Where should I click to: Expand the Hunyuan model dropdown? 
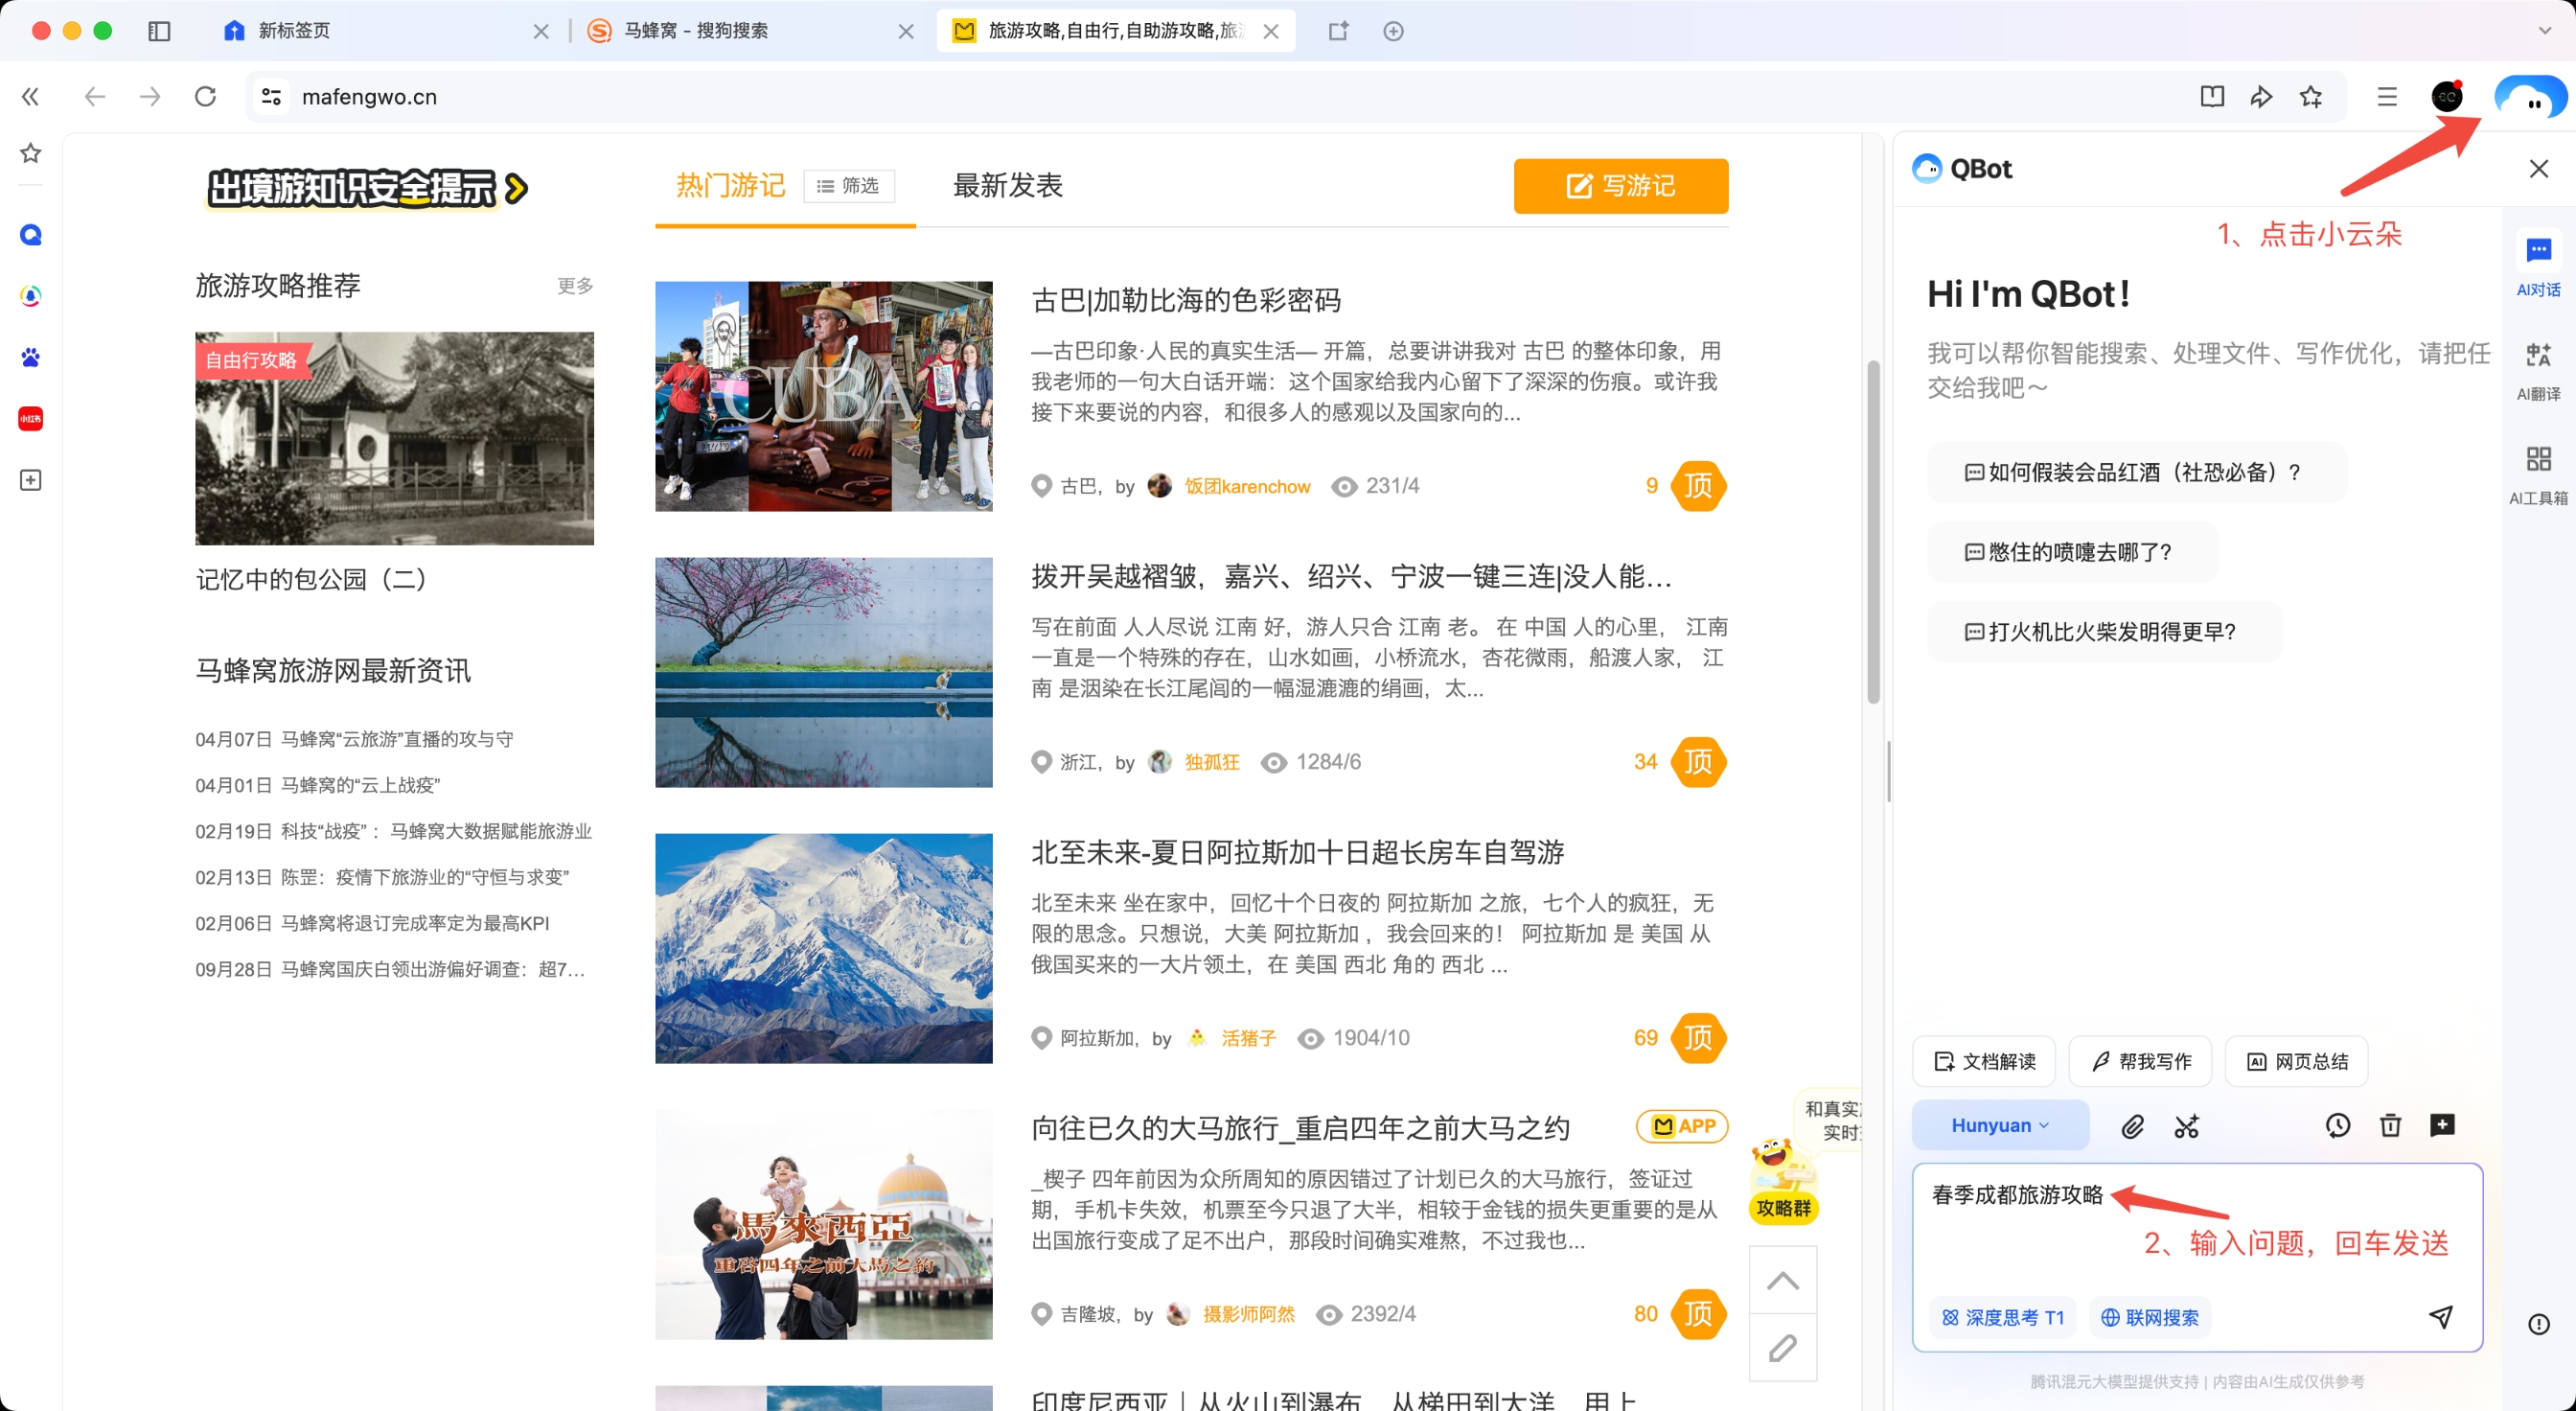2000,1125
